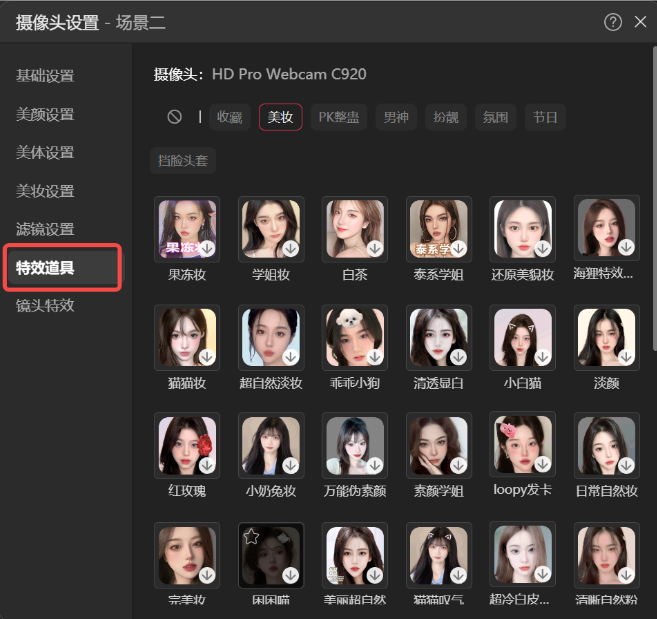Open 美颜设置 in the sidebar
Screen dimensions: 657x619
[x=45, y=114]
